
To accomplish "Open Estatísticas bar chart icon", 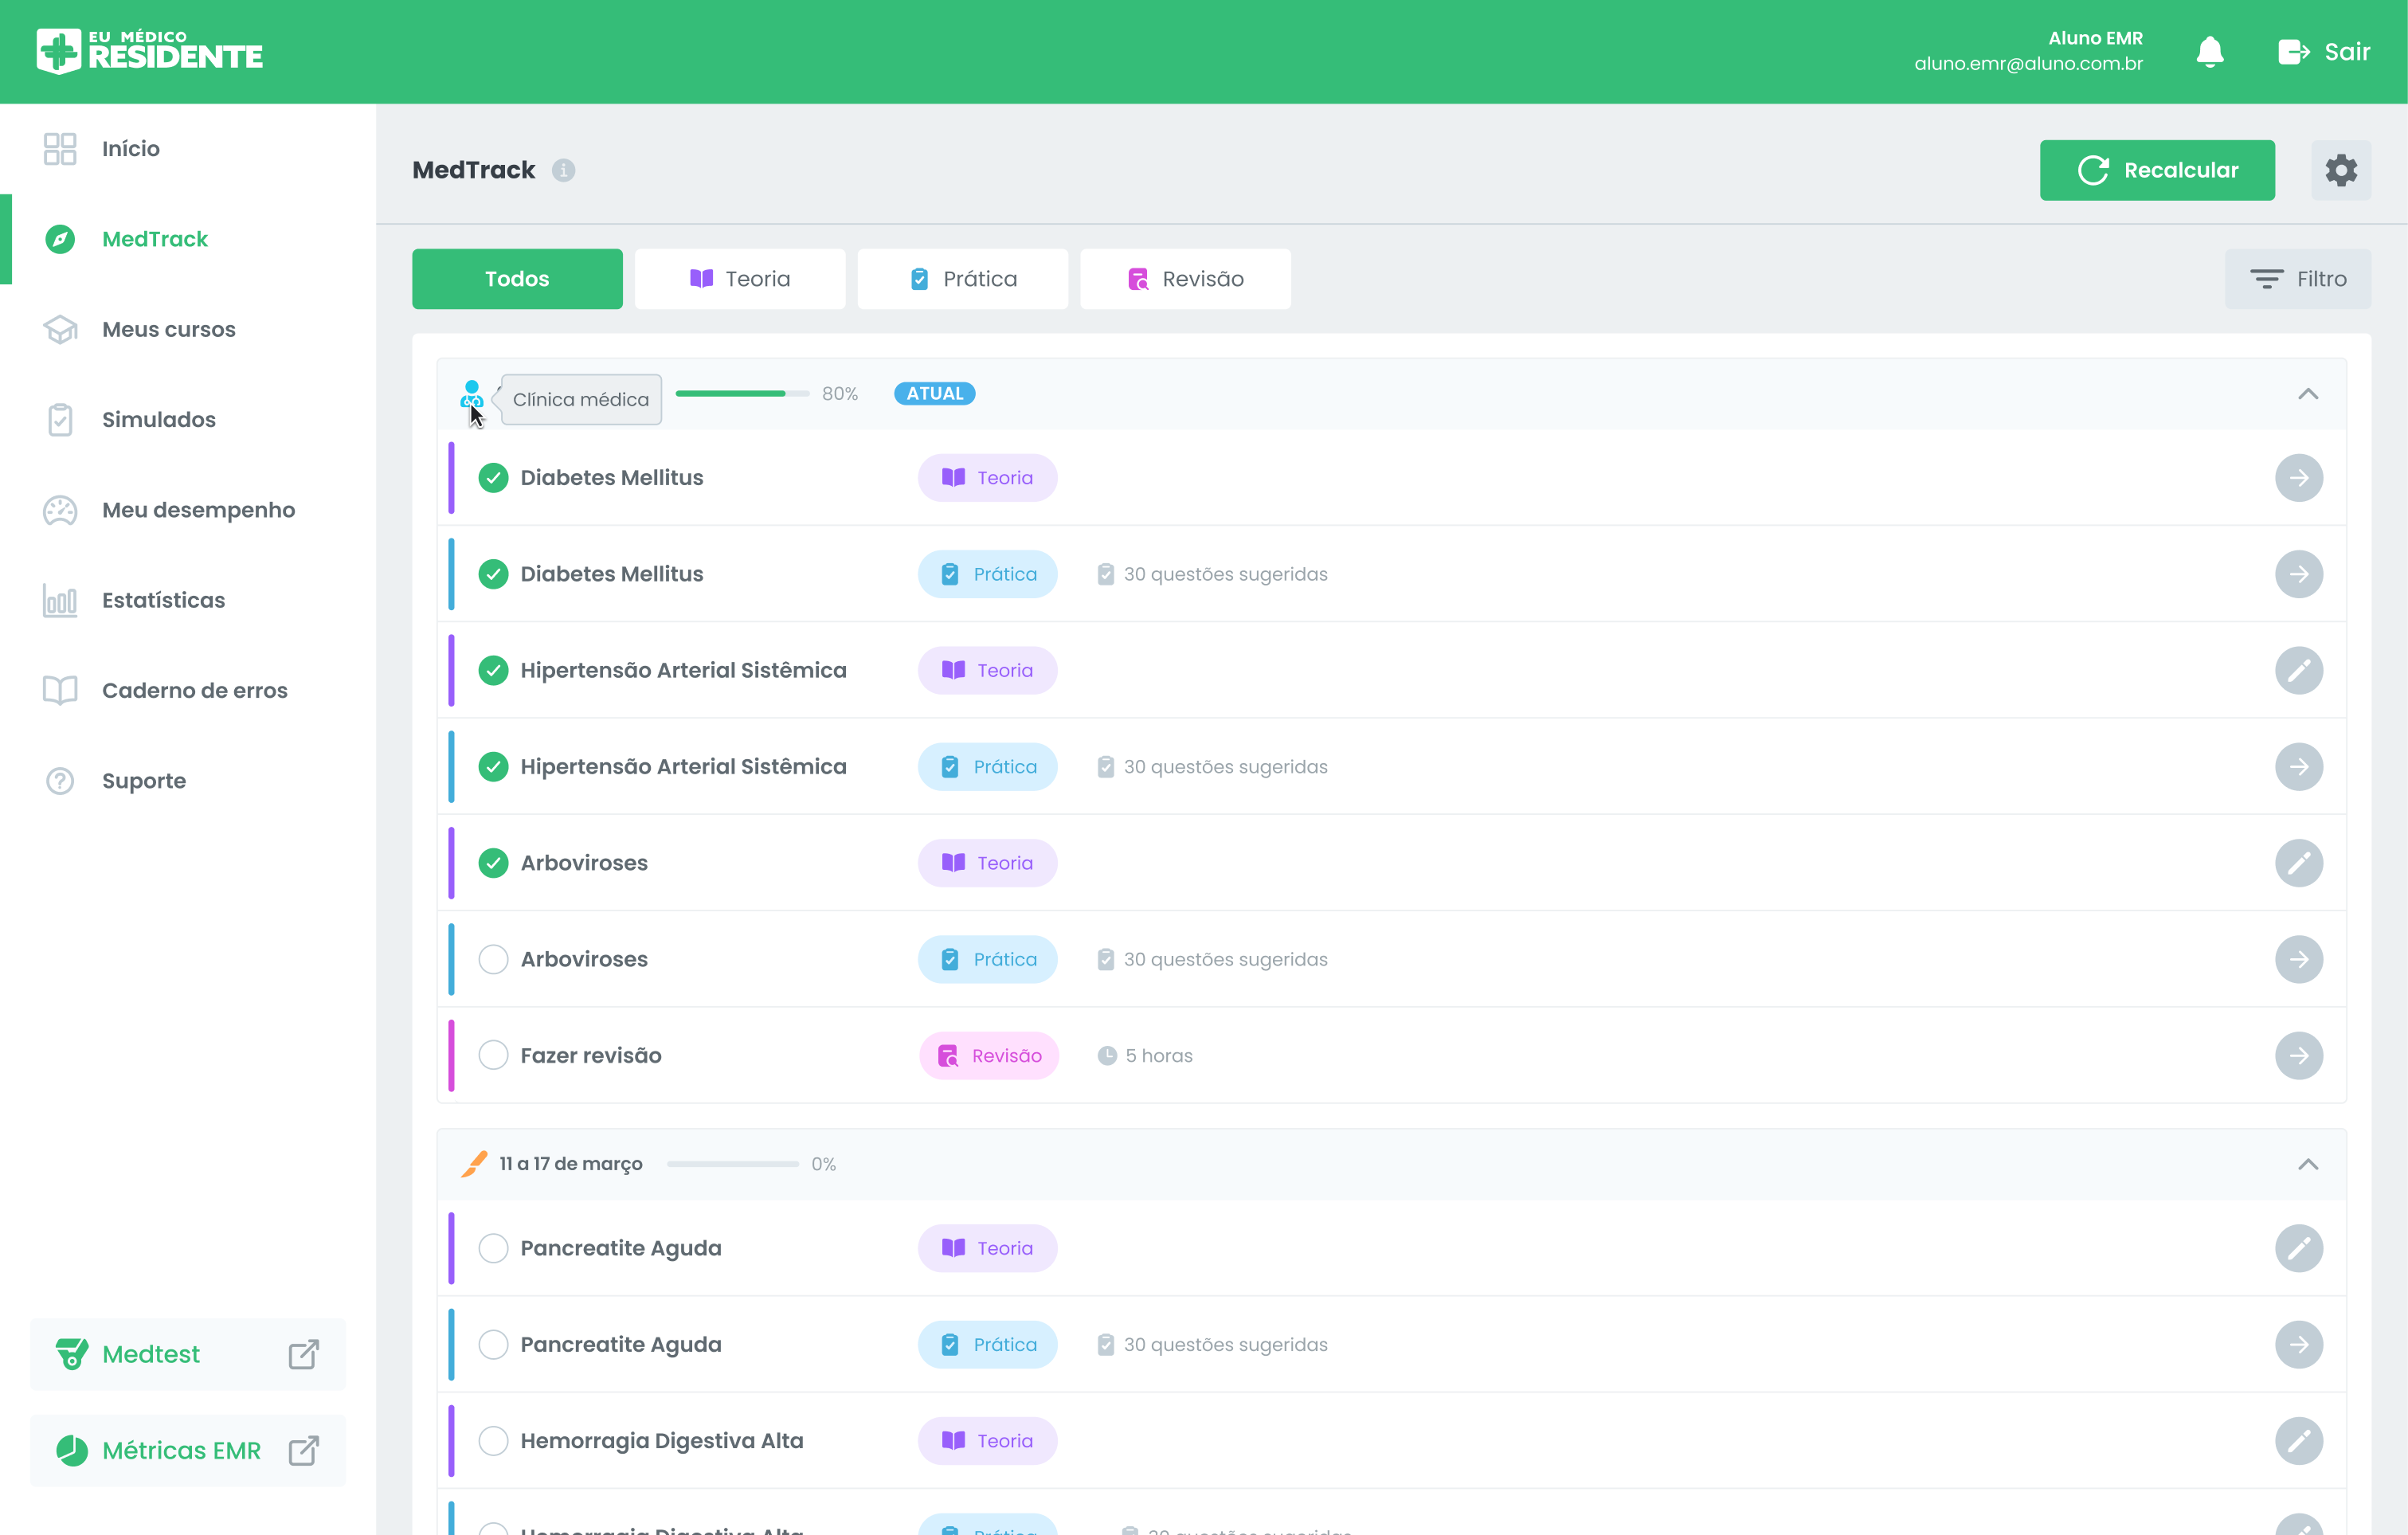I will point(60,600).
